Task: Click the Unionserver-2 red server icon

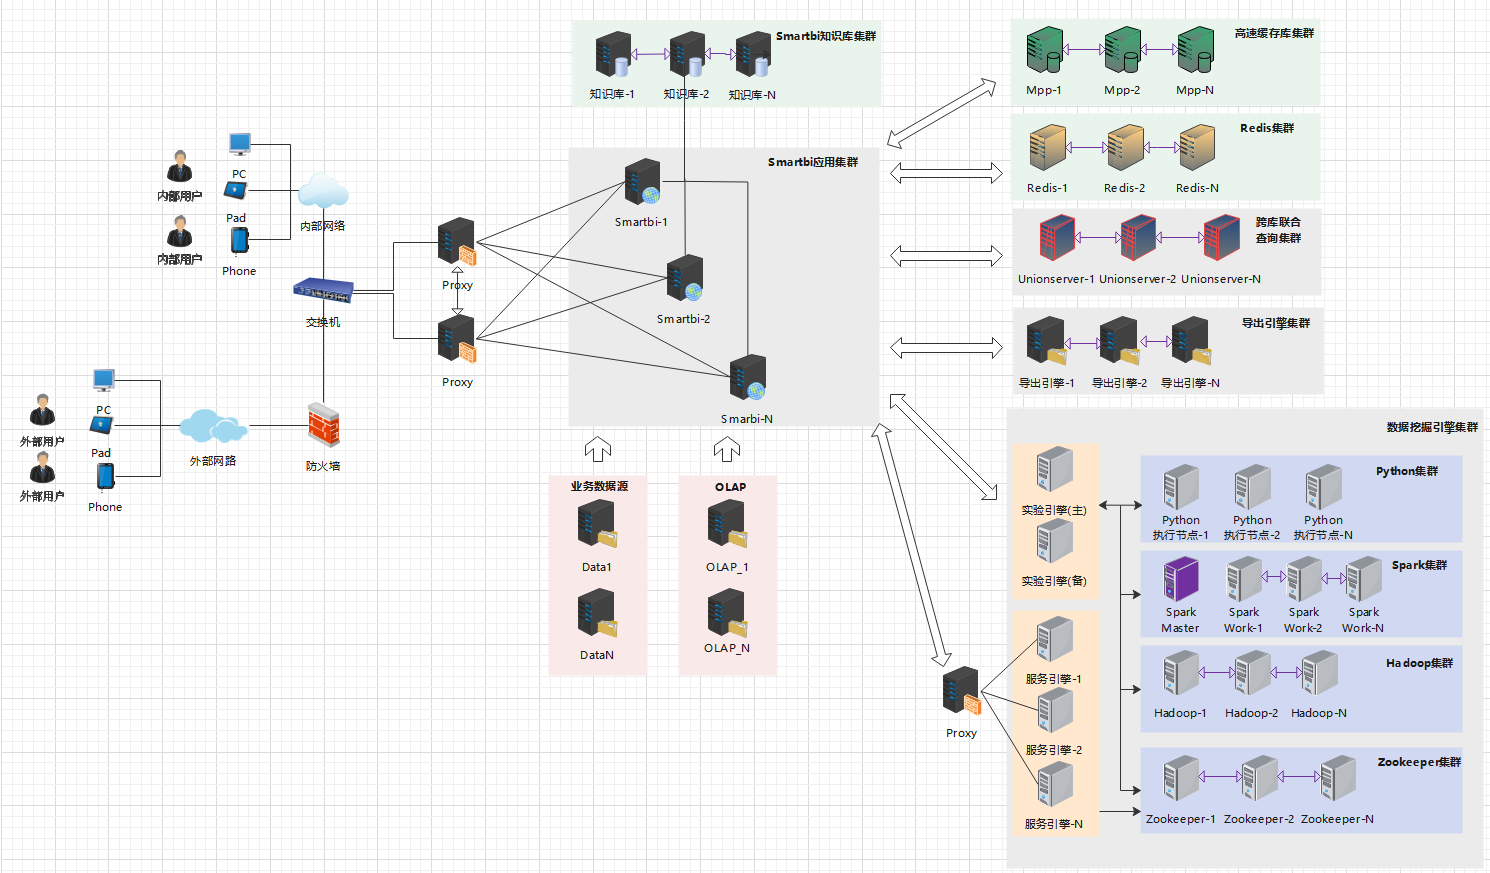Action: (1138, 238)
